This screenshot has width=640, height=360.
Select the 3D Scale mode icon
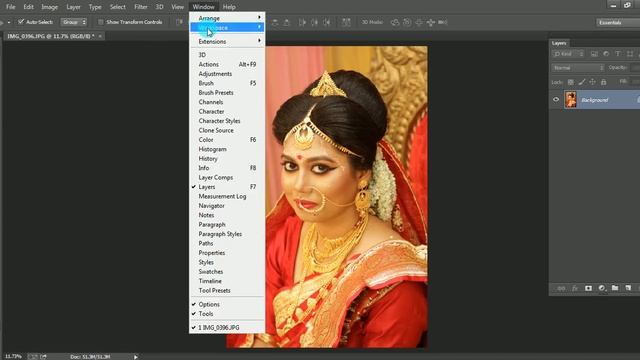[442, 22]
